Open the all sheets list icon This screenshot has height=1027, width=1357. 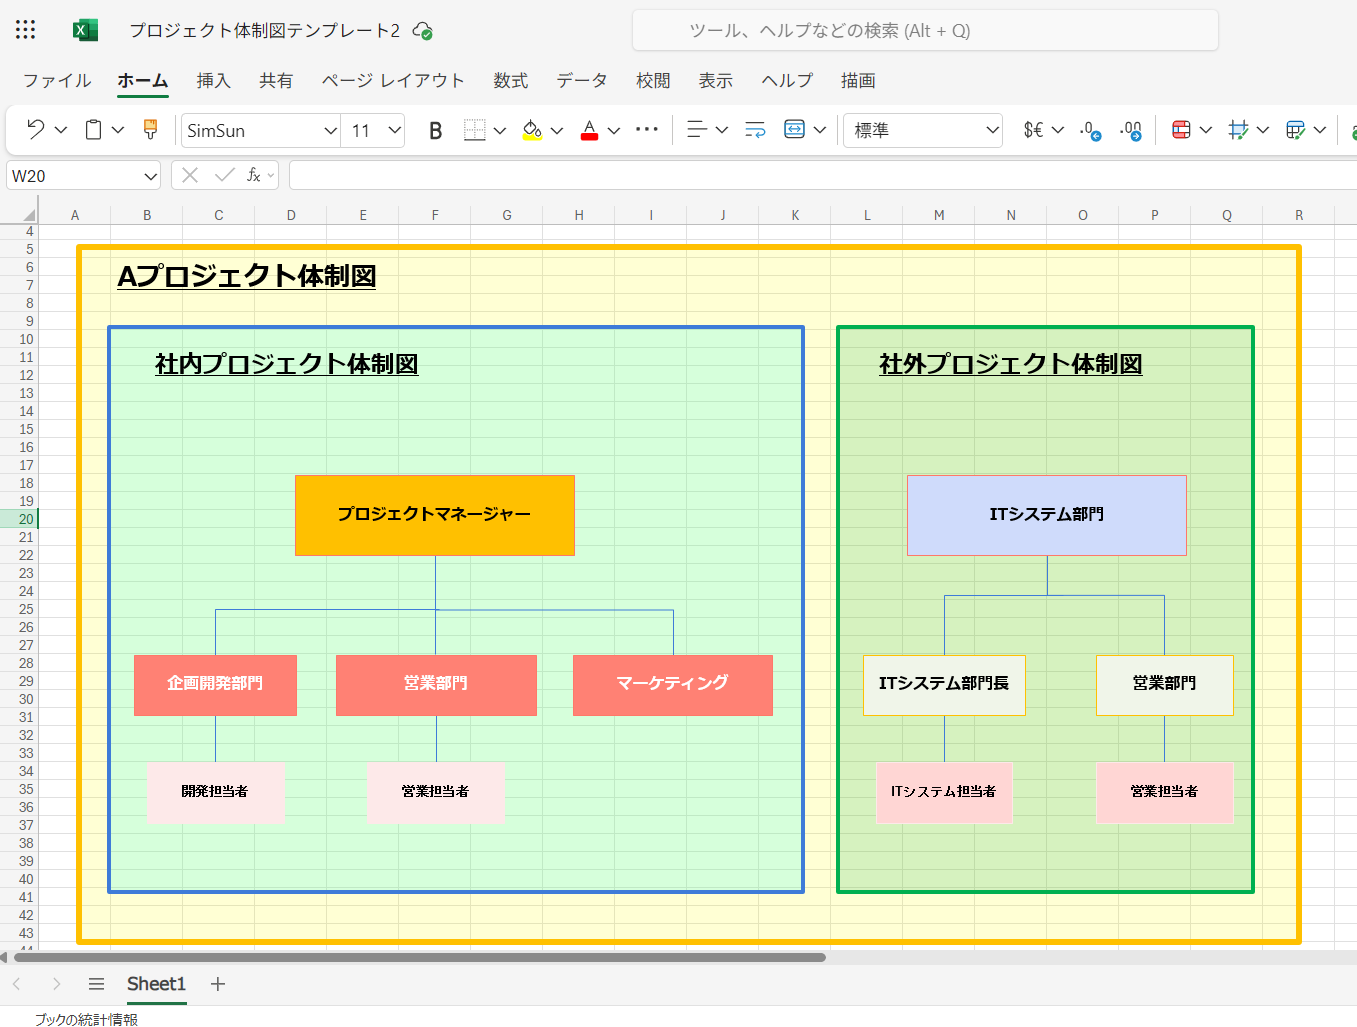[96, 984]
